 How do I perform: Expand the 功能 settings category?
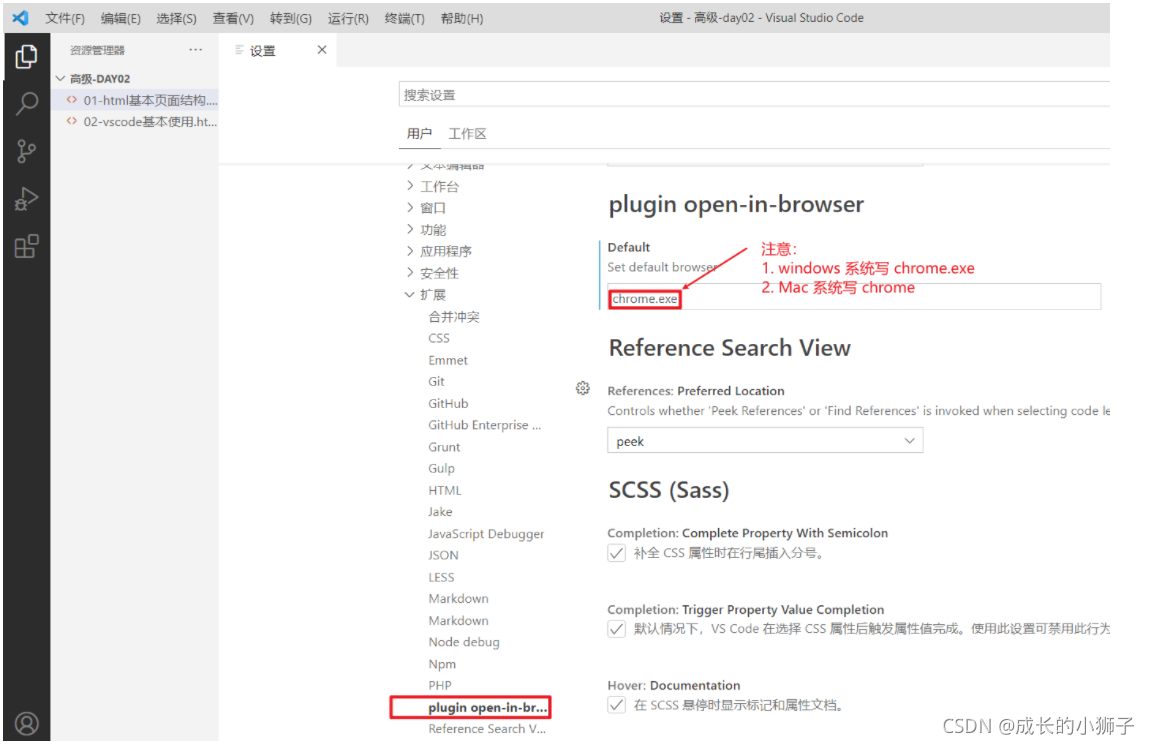[410, 229]
